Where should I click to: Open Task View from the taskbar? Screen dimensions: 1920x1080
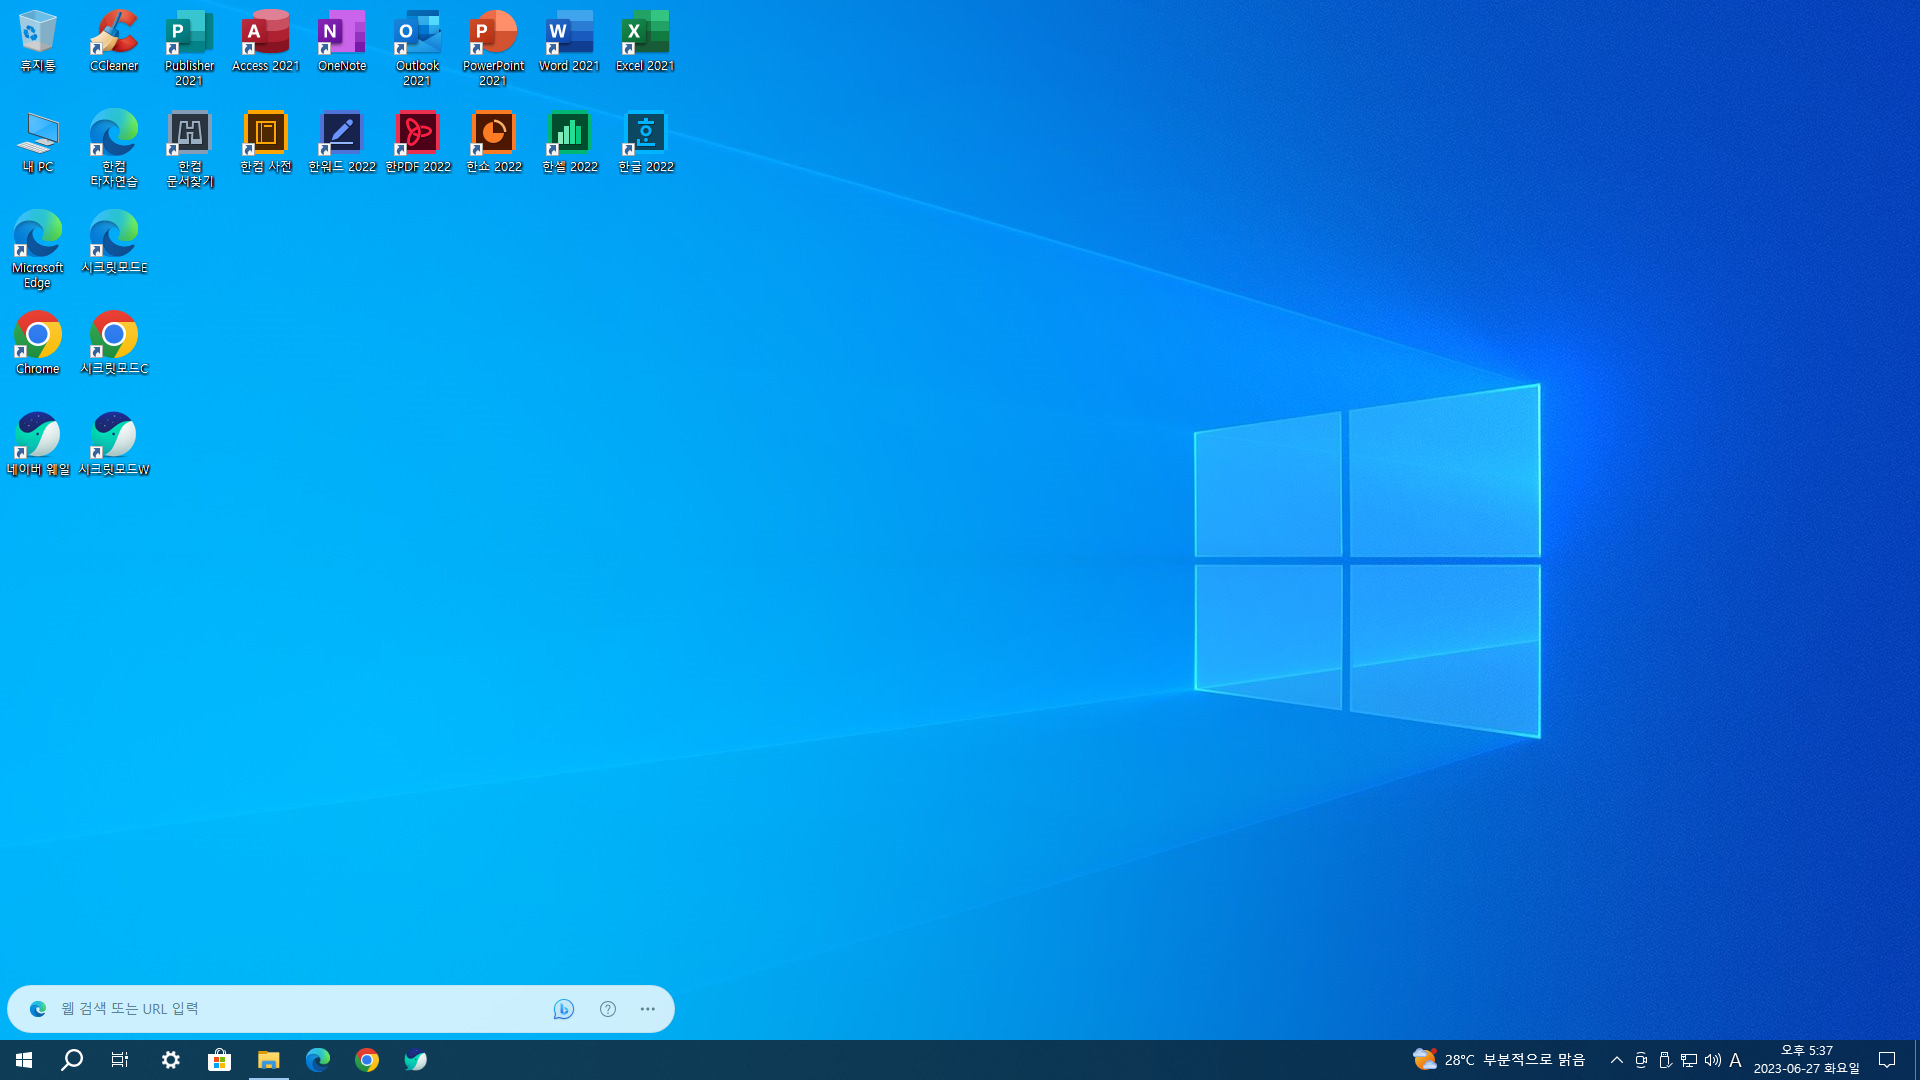(120, 1060)
